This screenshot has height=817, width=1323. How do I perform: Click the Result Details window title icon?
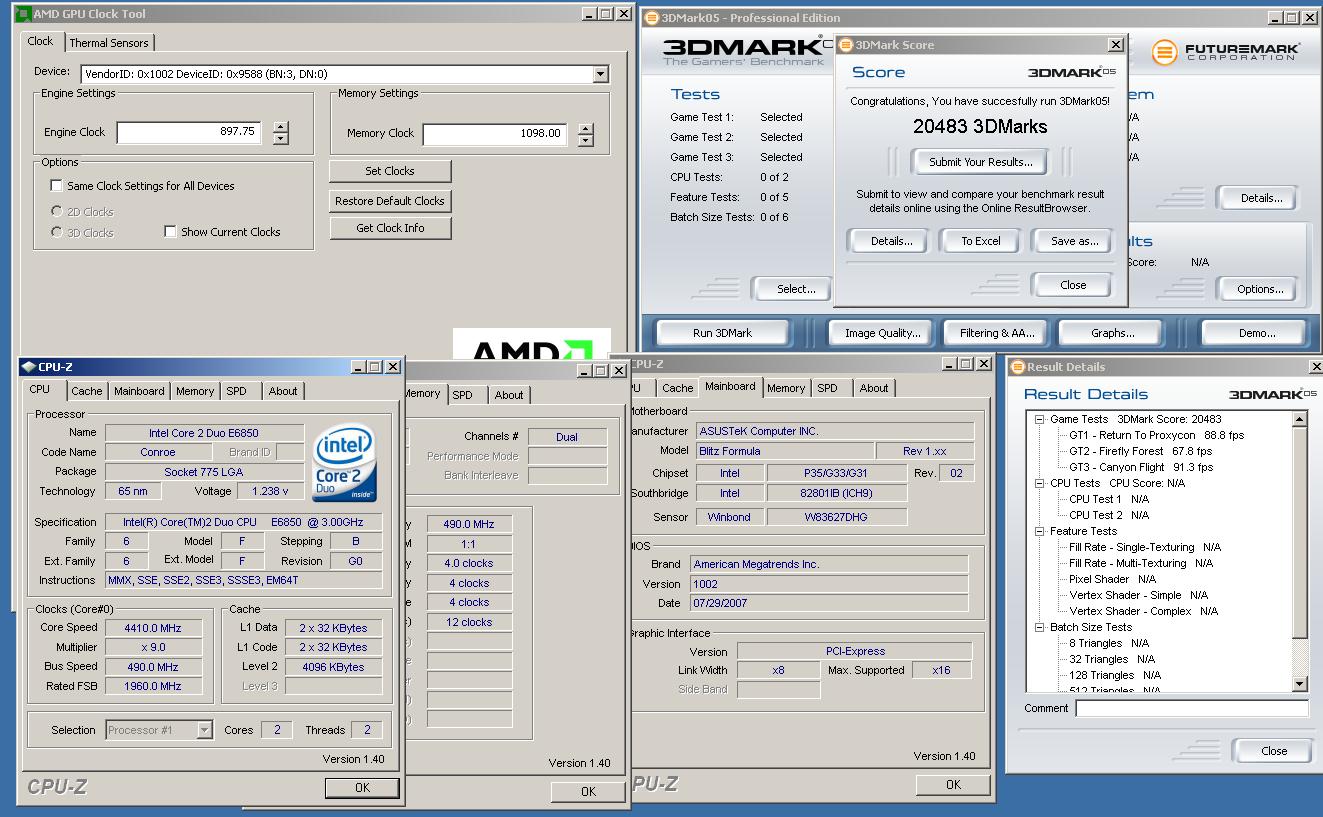[1017, 367]
